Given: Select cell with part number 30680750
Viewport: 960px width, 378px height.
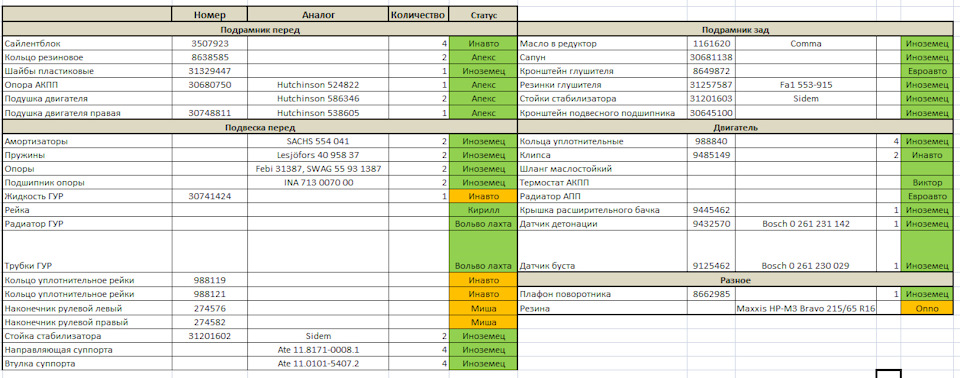Looking at the screenshot, I should [x=210, y=85].
